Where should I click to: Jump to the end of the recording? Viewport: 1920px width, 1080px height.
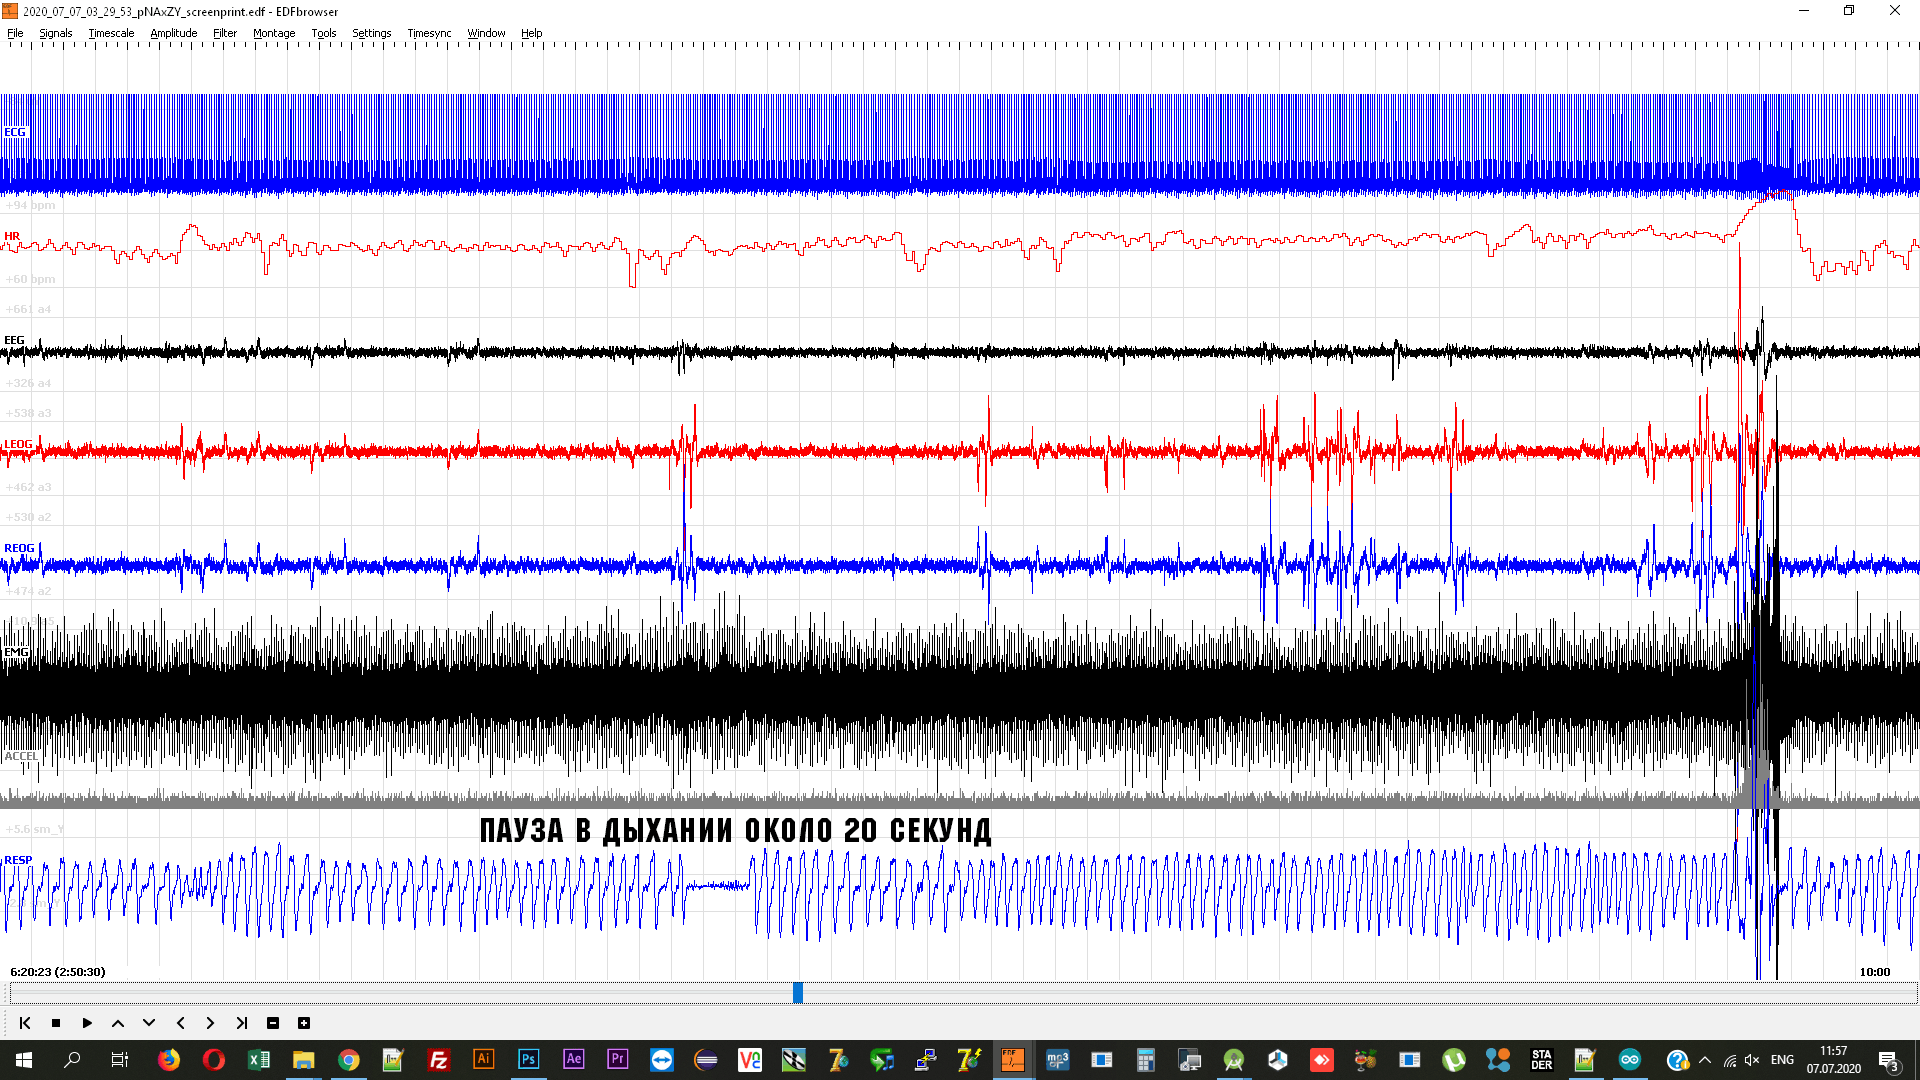click(241, 1023)
